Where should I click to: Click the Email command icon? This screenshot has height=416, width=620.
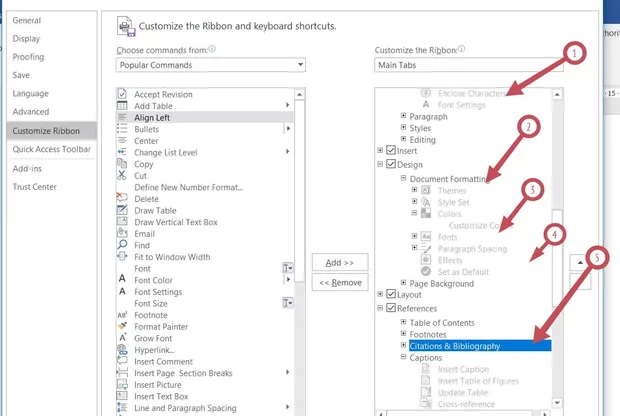(x=122, y=233)
